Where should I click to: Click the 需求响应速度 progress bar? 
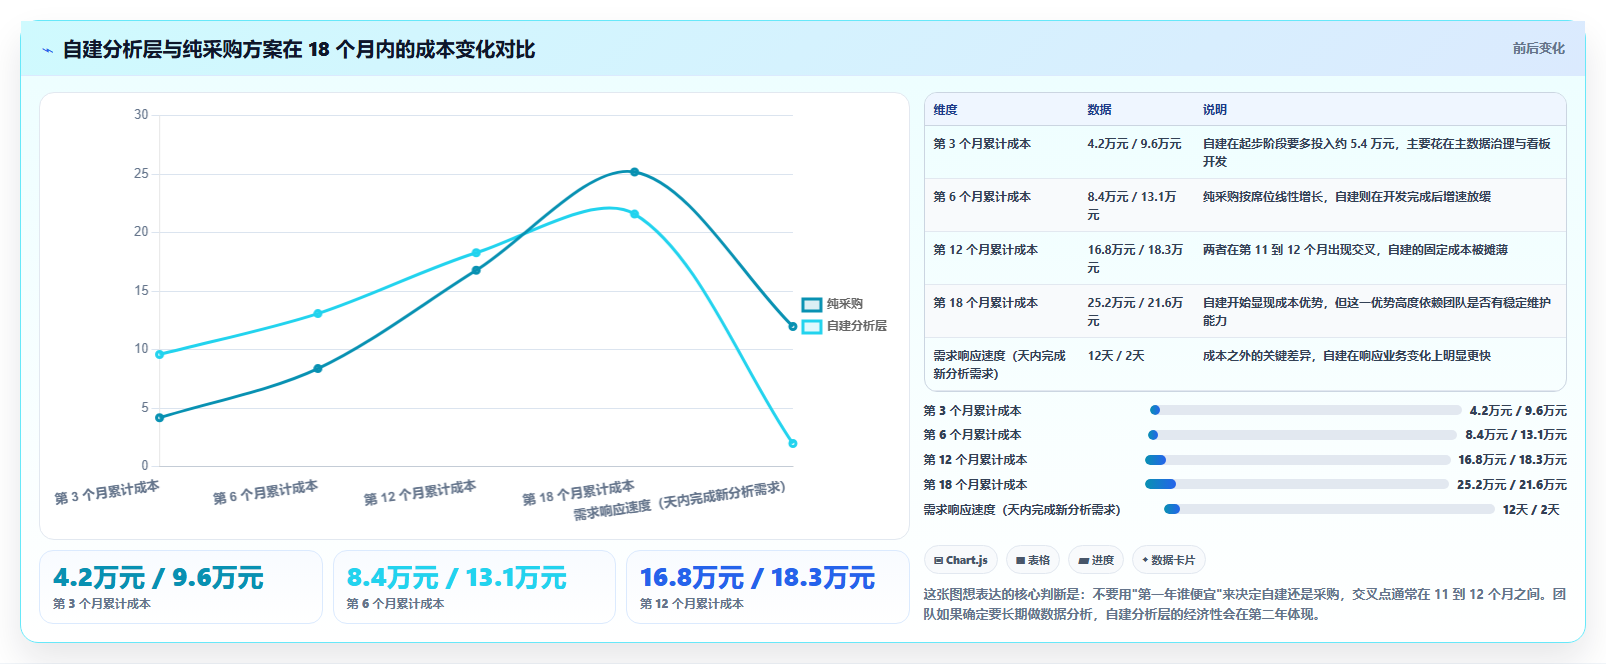[1329, 509]
